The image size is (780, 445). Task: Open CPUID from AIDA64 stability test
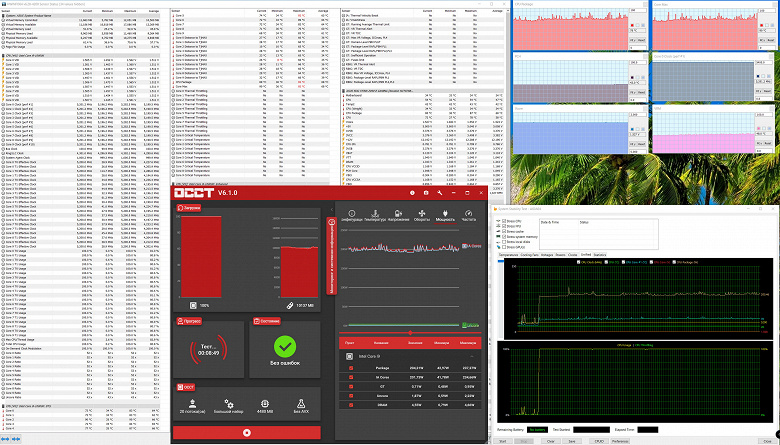pyautogui.click(x=599, y=441)
